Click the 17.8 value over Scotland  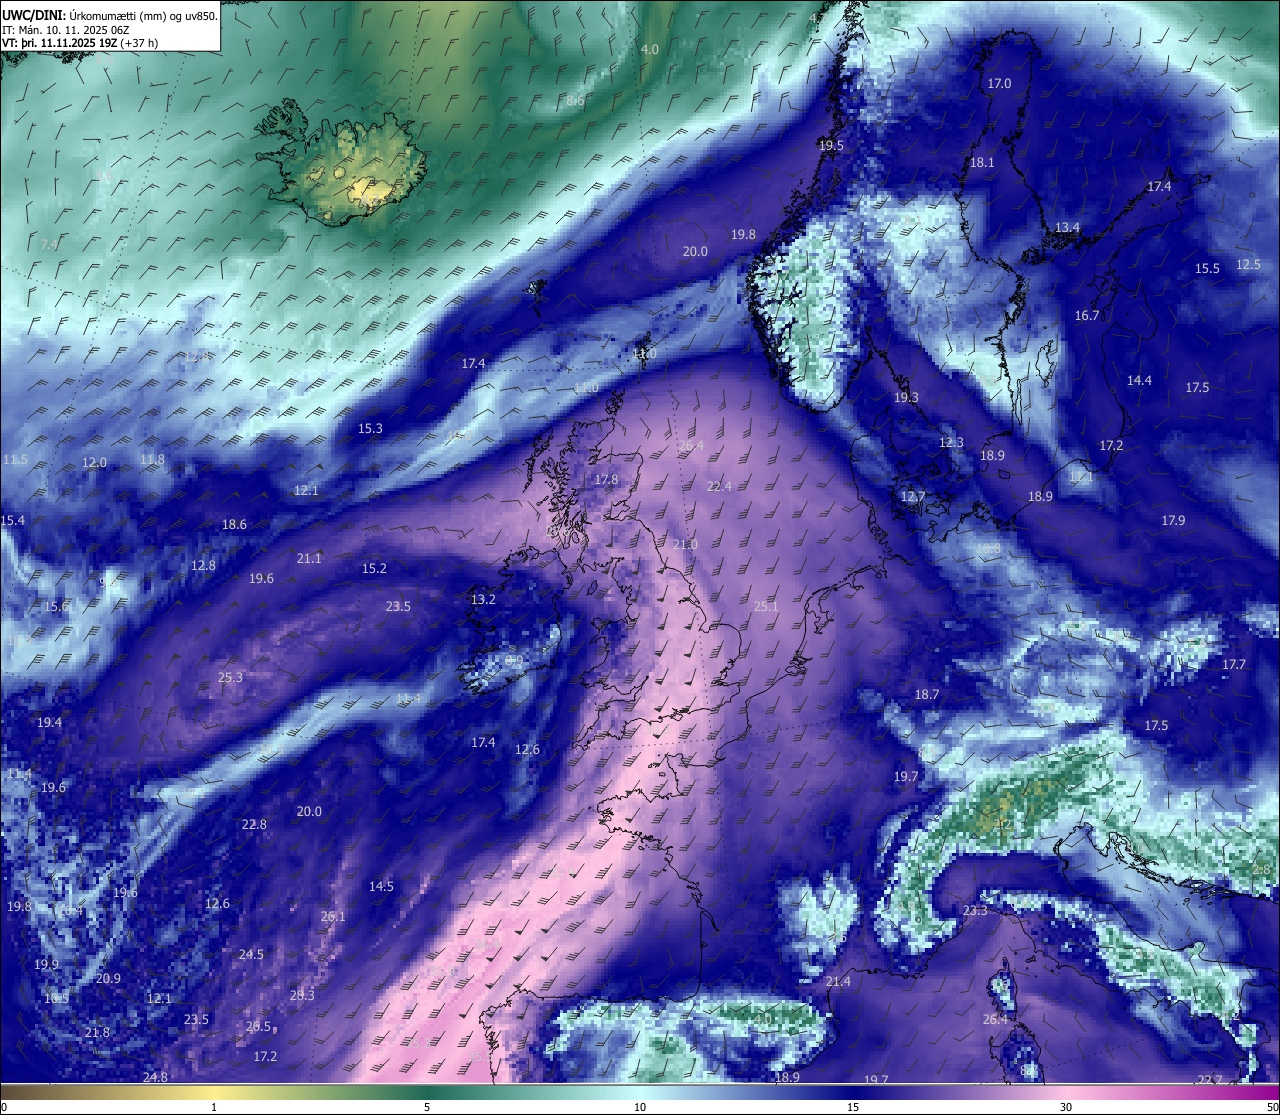(x=606, y=479)
